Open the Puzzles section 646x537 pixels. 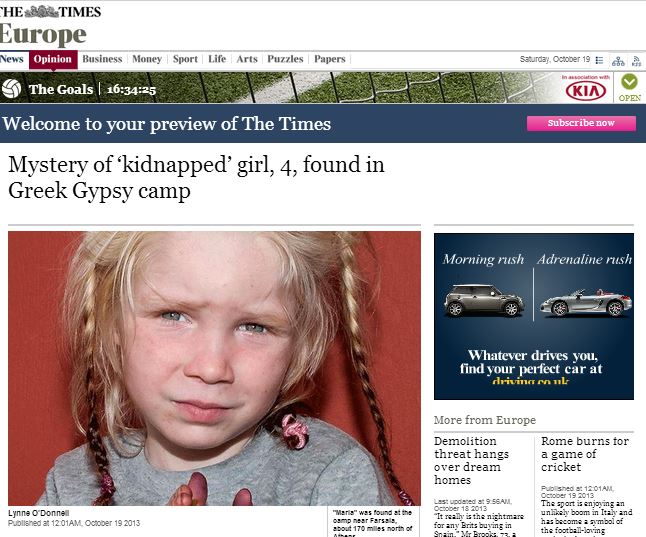click(x=285, y=59)
